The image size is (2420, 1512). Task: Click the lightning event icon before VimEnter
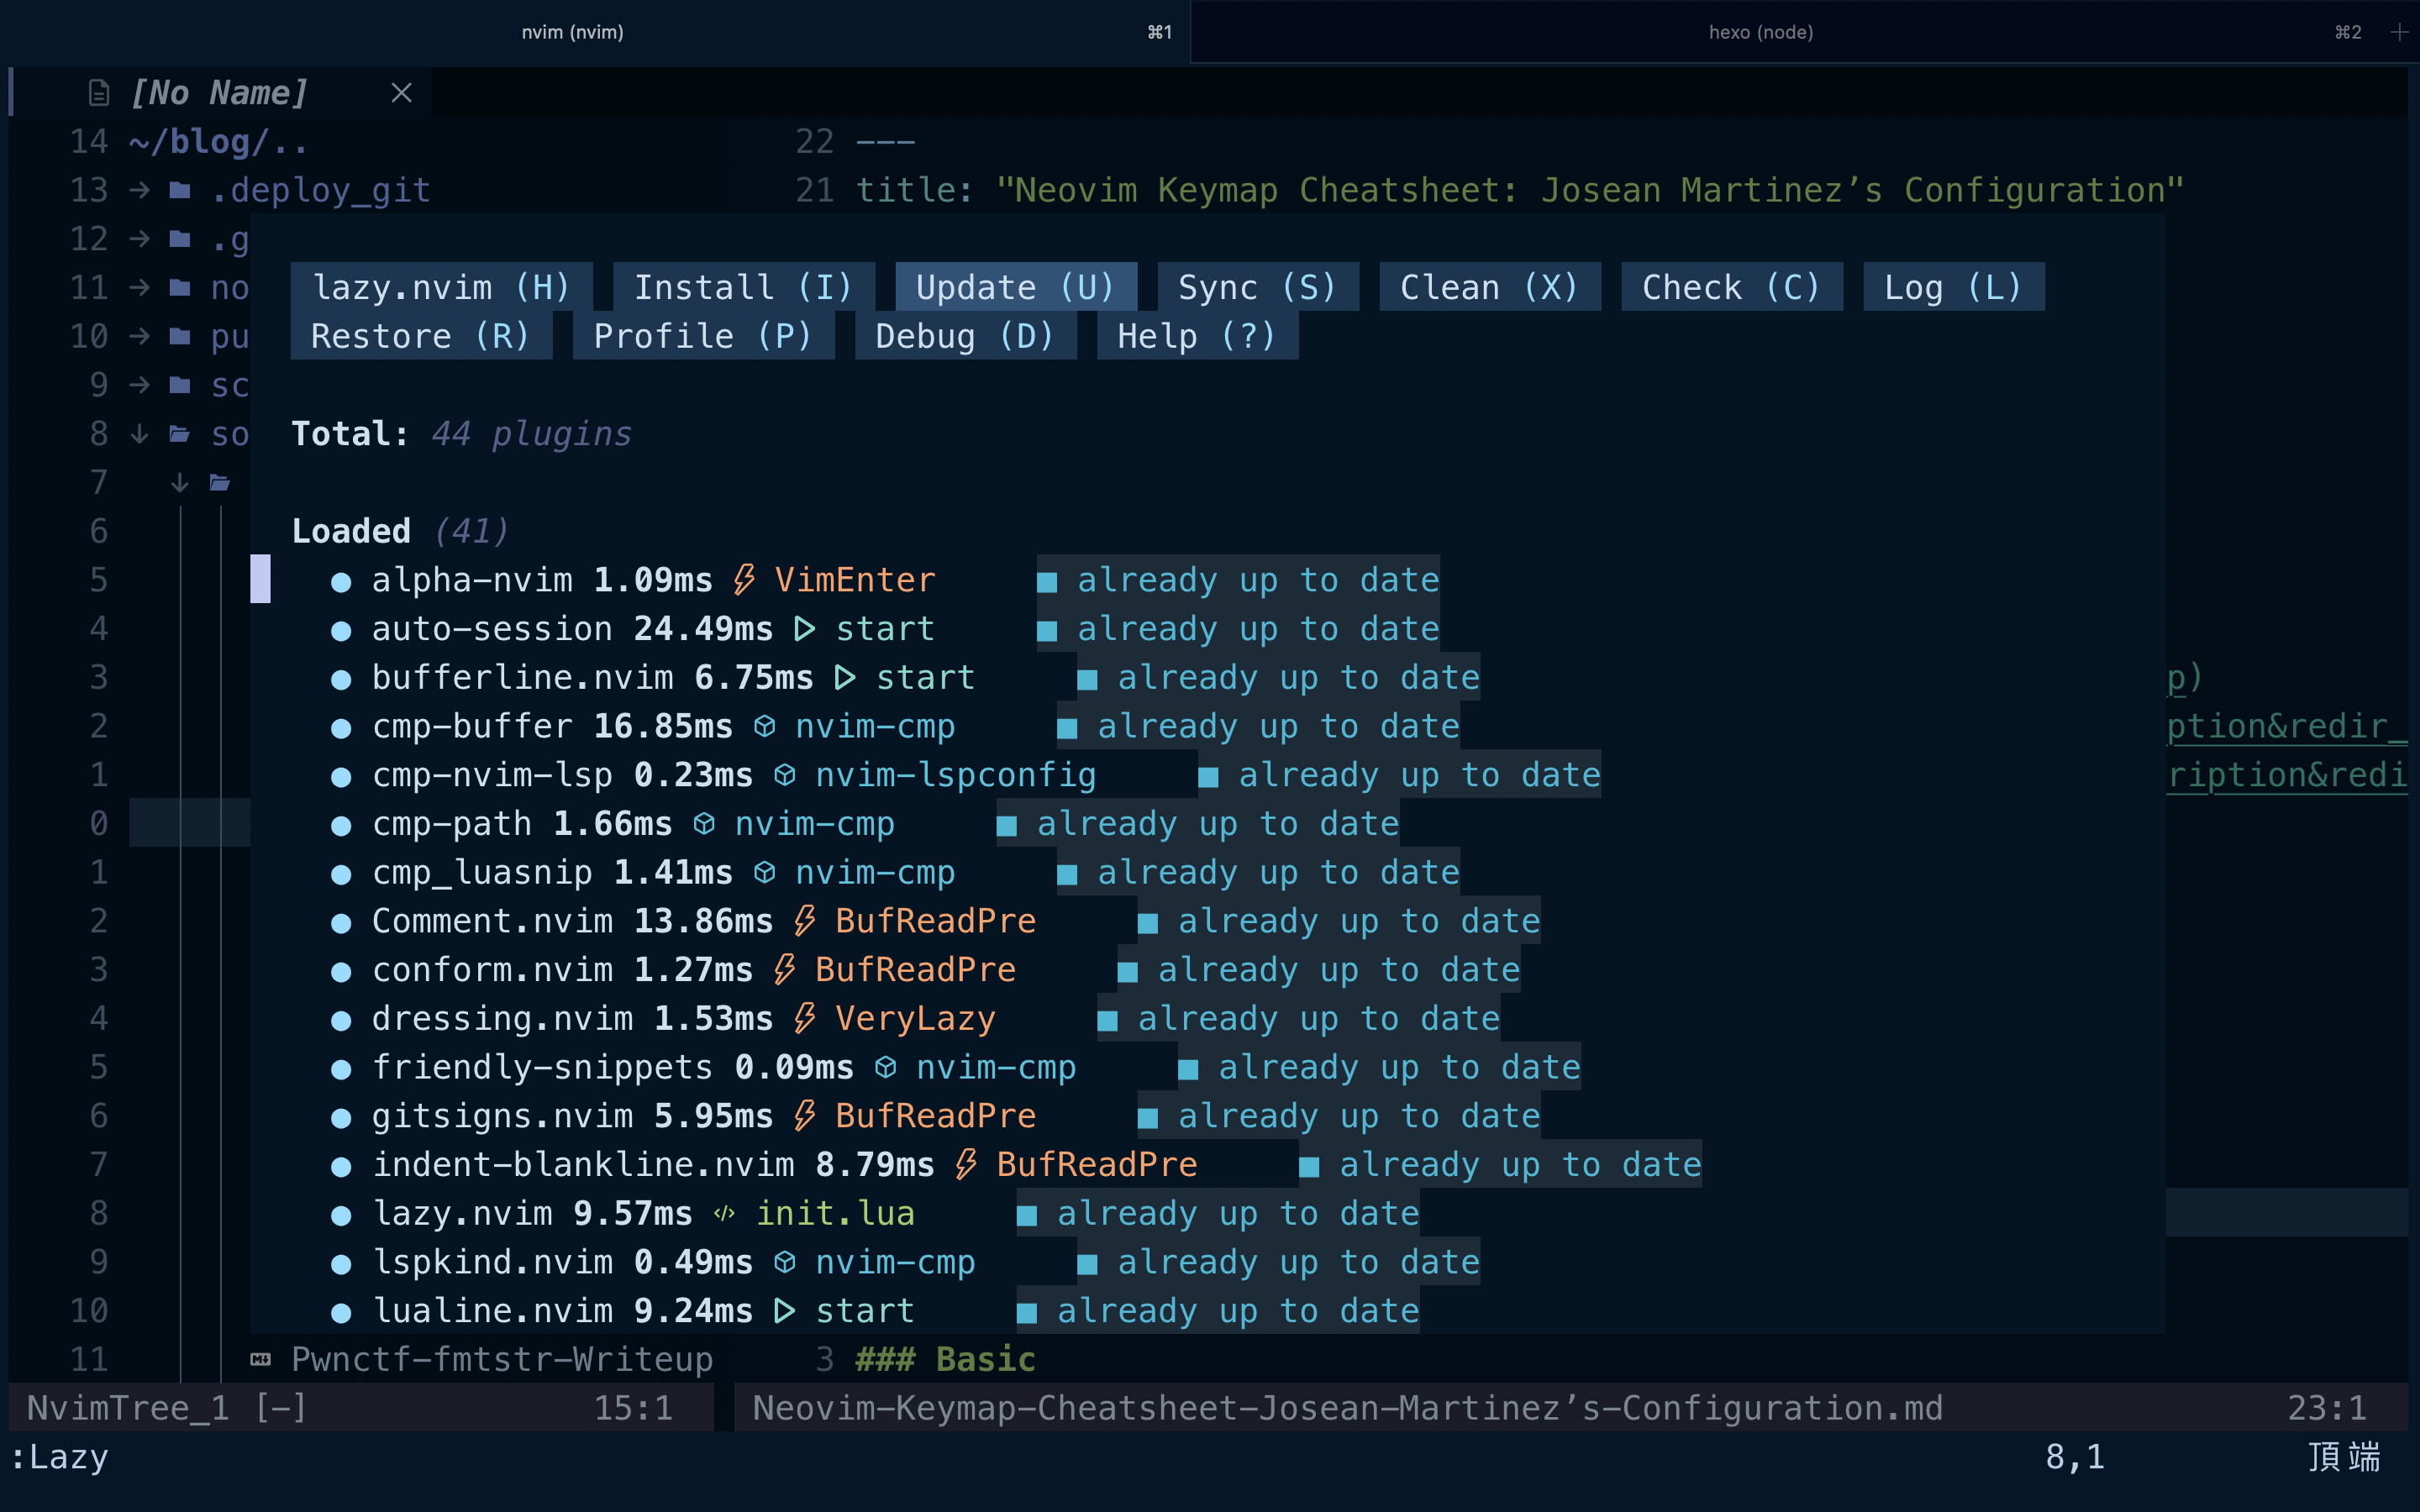click(x=744, y=580)
